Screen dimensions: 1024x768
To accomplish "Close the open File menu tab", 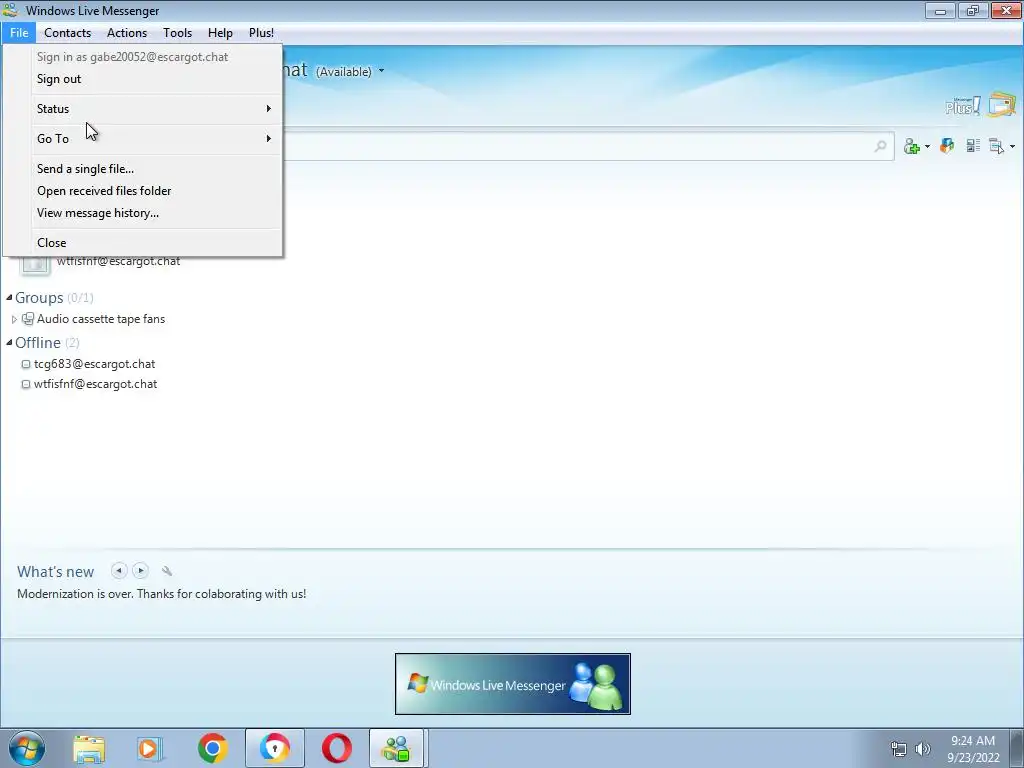I will (19, 33).
